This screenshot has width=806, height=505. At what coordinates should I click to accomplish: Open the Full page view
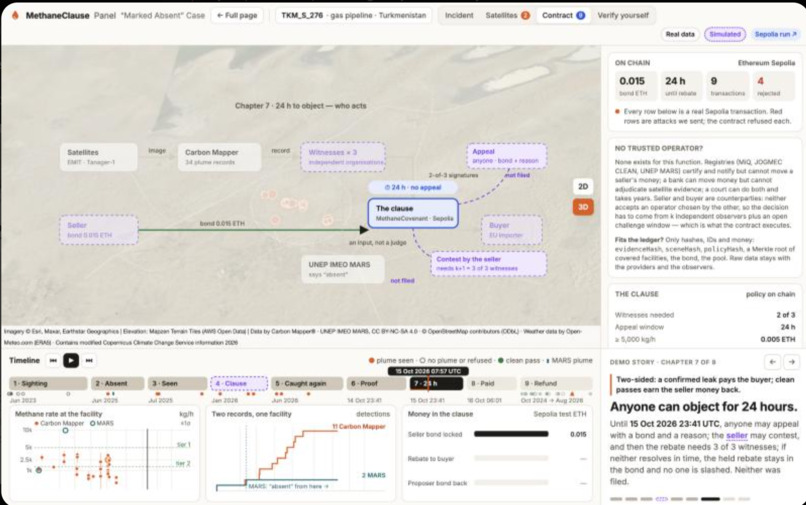pyautogui.click(x=237, y=15)
